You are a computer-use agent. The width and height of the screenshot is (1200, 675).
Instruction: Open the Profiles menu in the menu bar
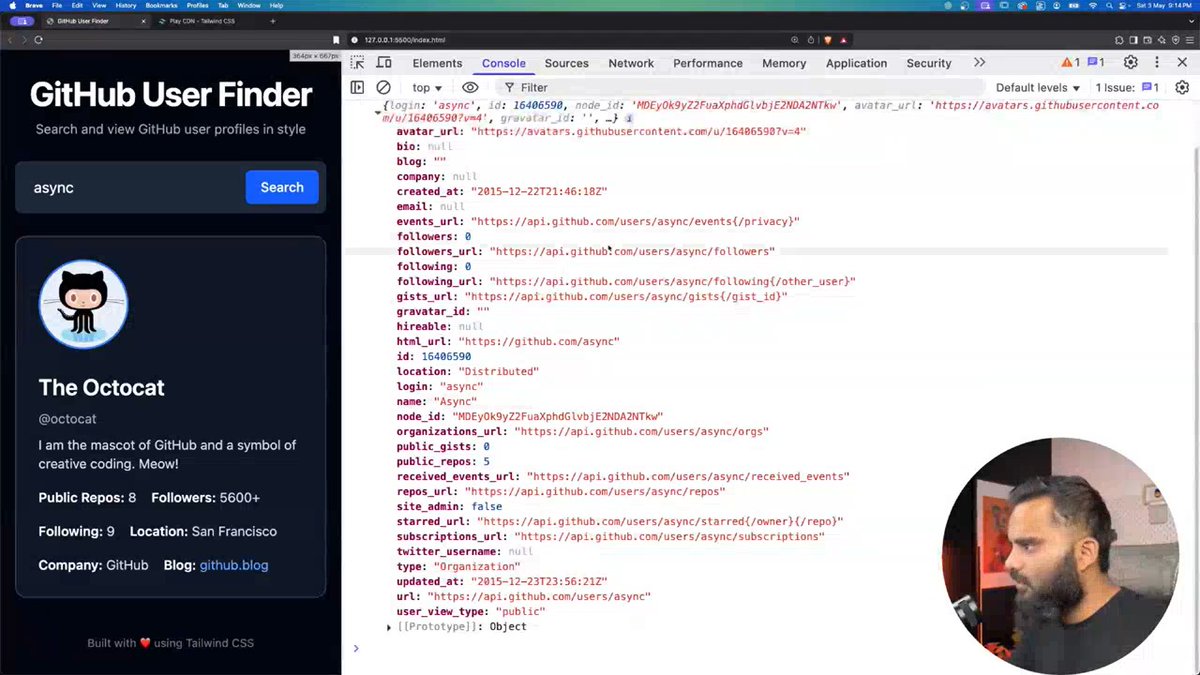click(x=197, y=5)
